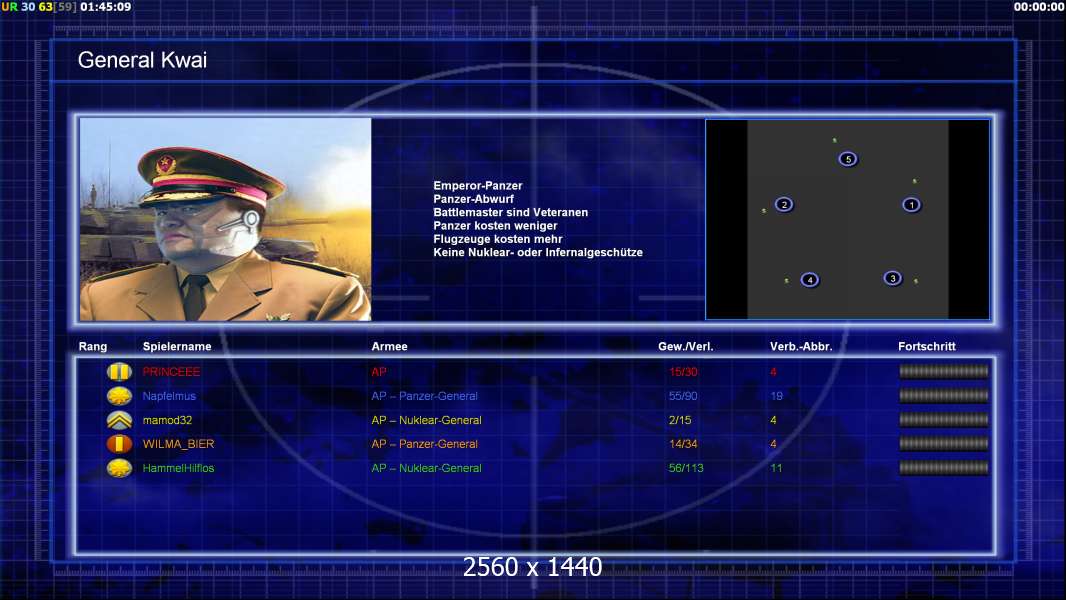
Task: Click Keine Nuklear- oder Infernalgeschütze line
Action: coord(538,252)
